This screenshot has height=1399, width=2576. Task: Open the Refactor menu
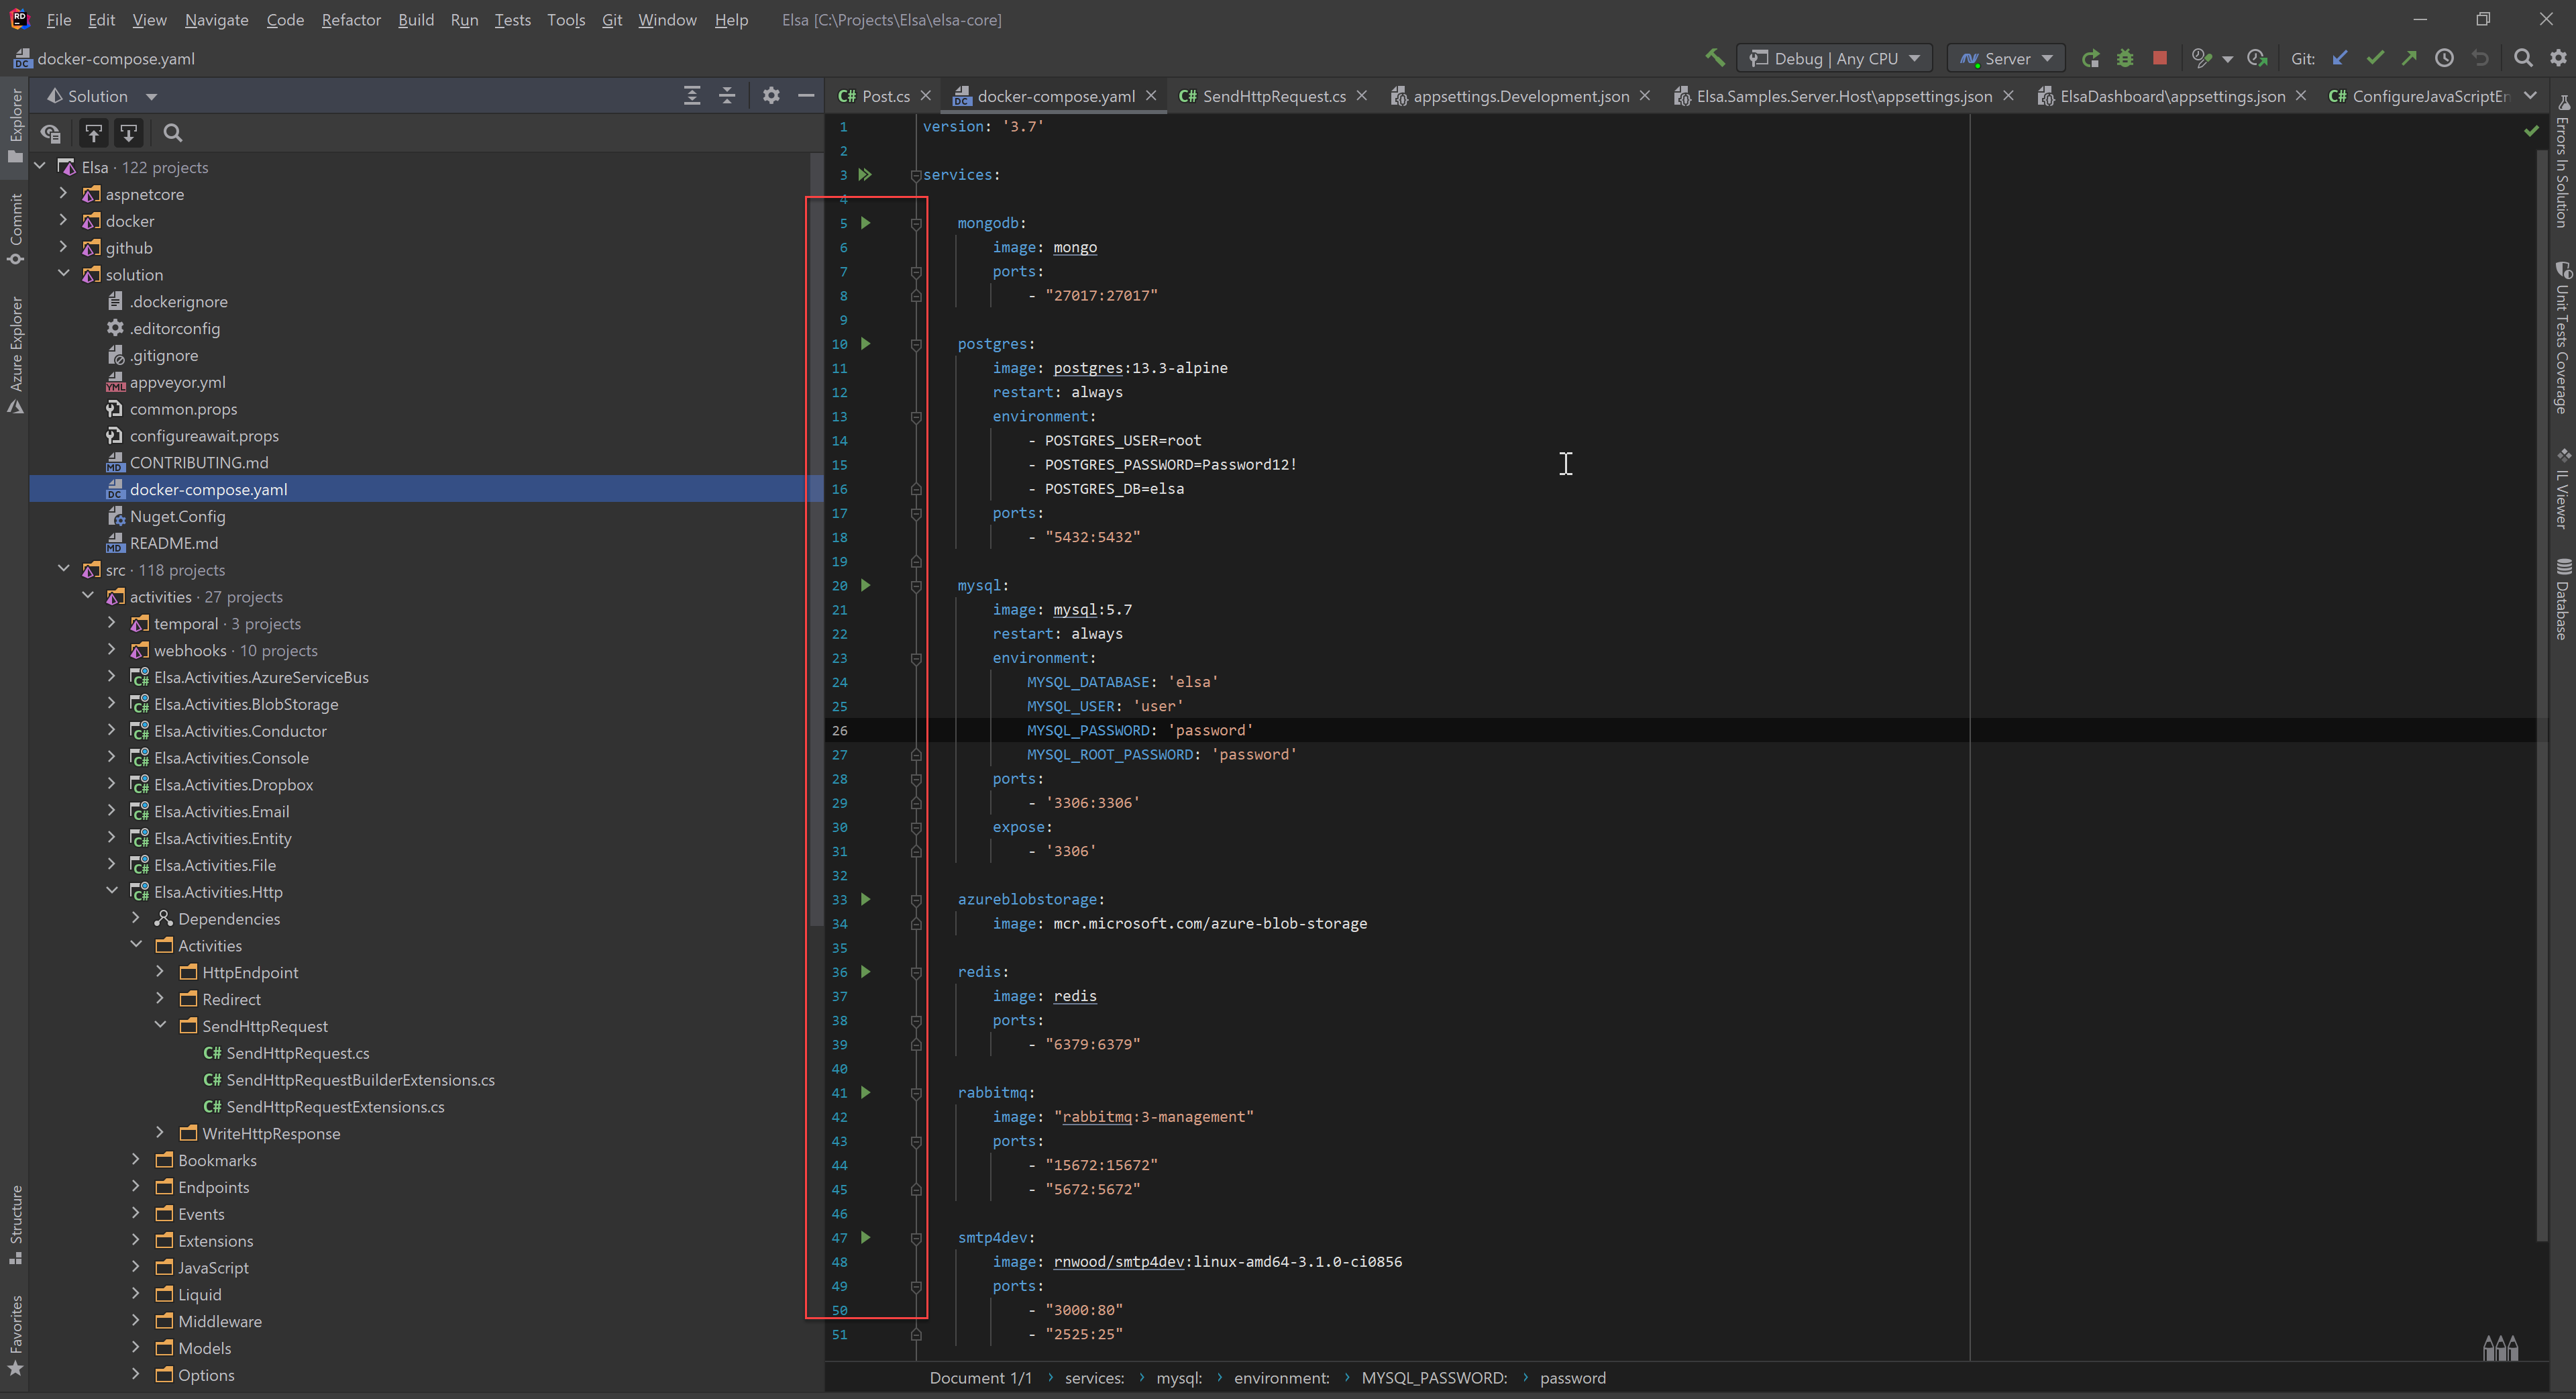350,19
